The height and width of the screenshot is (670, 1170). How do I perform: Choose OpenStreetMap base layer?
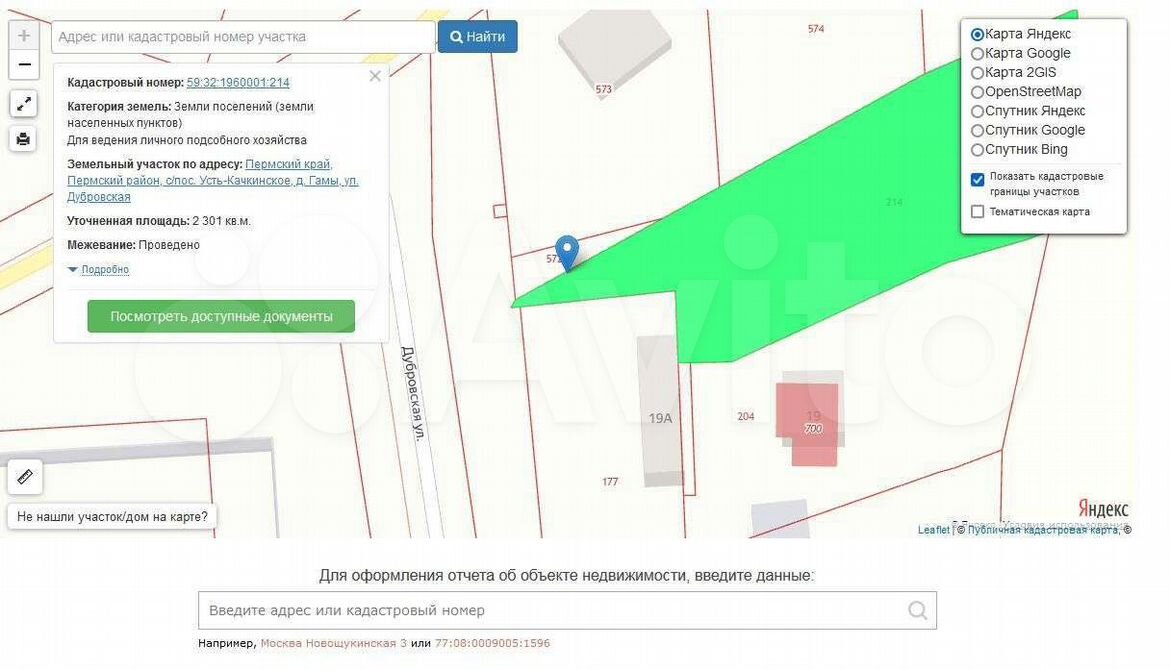[978, 92]
